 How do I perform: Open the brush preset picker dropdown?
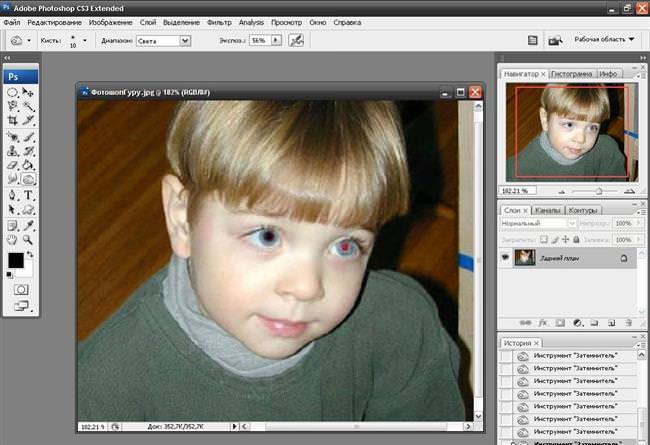[x=85, y=41]
